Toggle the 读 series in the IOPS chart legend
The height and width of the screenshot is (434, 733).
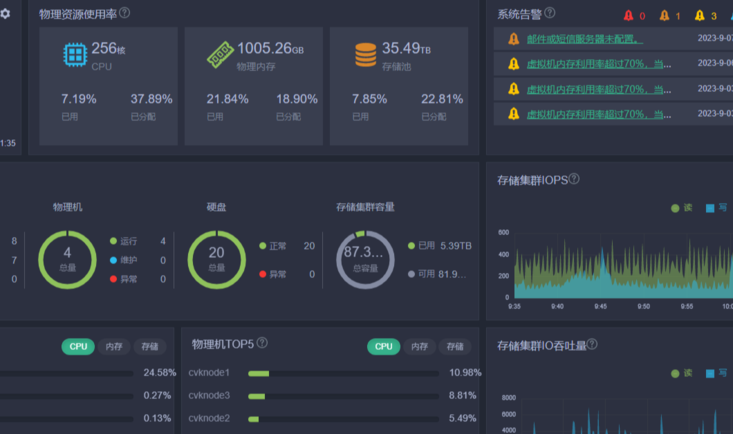[x=682, y=208]
